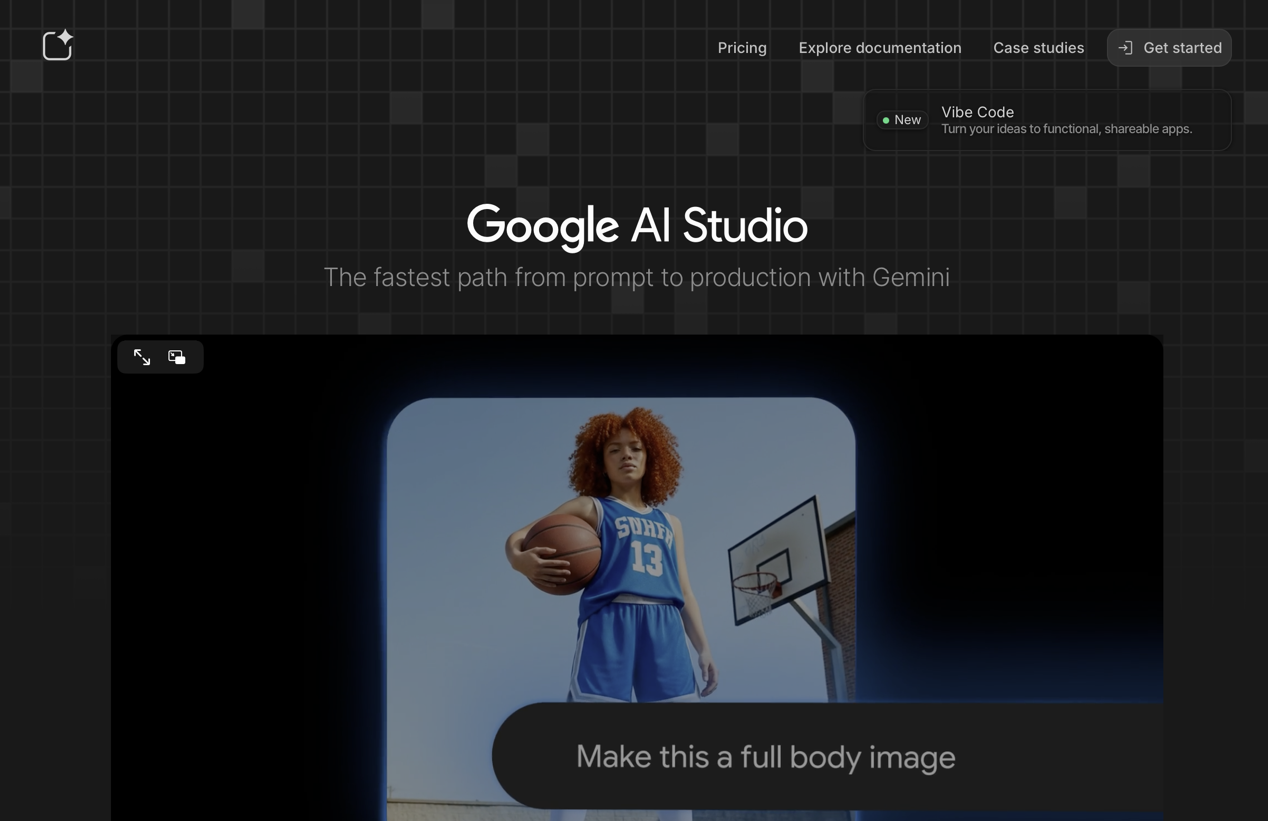The height and width of the screenshot is (821, 1268).
Task: Click the "Make this a full body image" prompt
Action: pyautogui.click(x=765, y=757)
